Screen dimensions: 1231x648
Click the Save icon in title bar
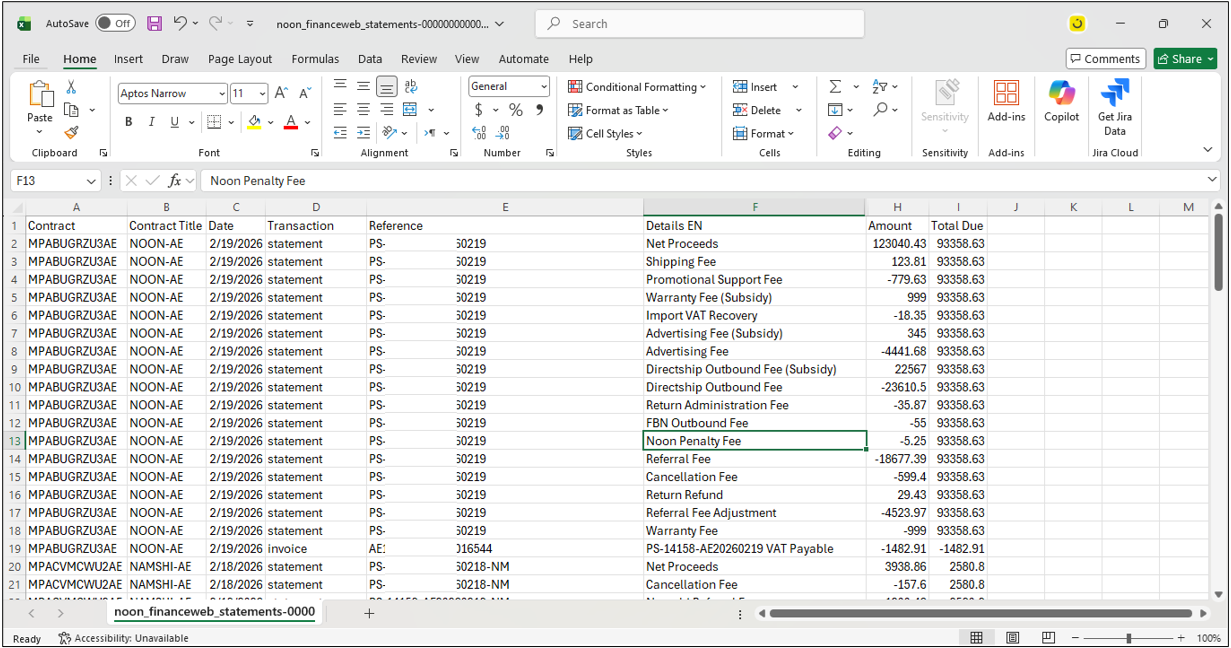coord(154,23)
